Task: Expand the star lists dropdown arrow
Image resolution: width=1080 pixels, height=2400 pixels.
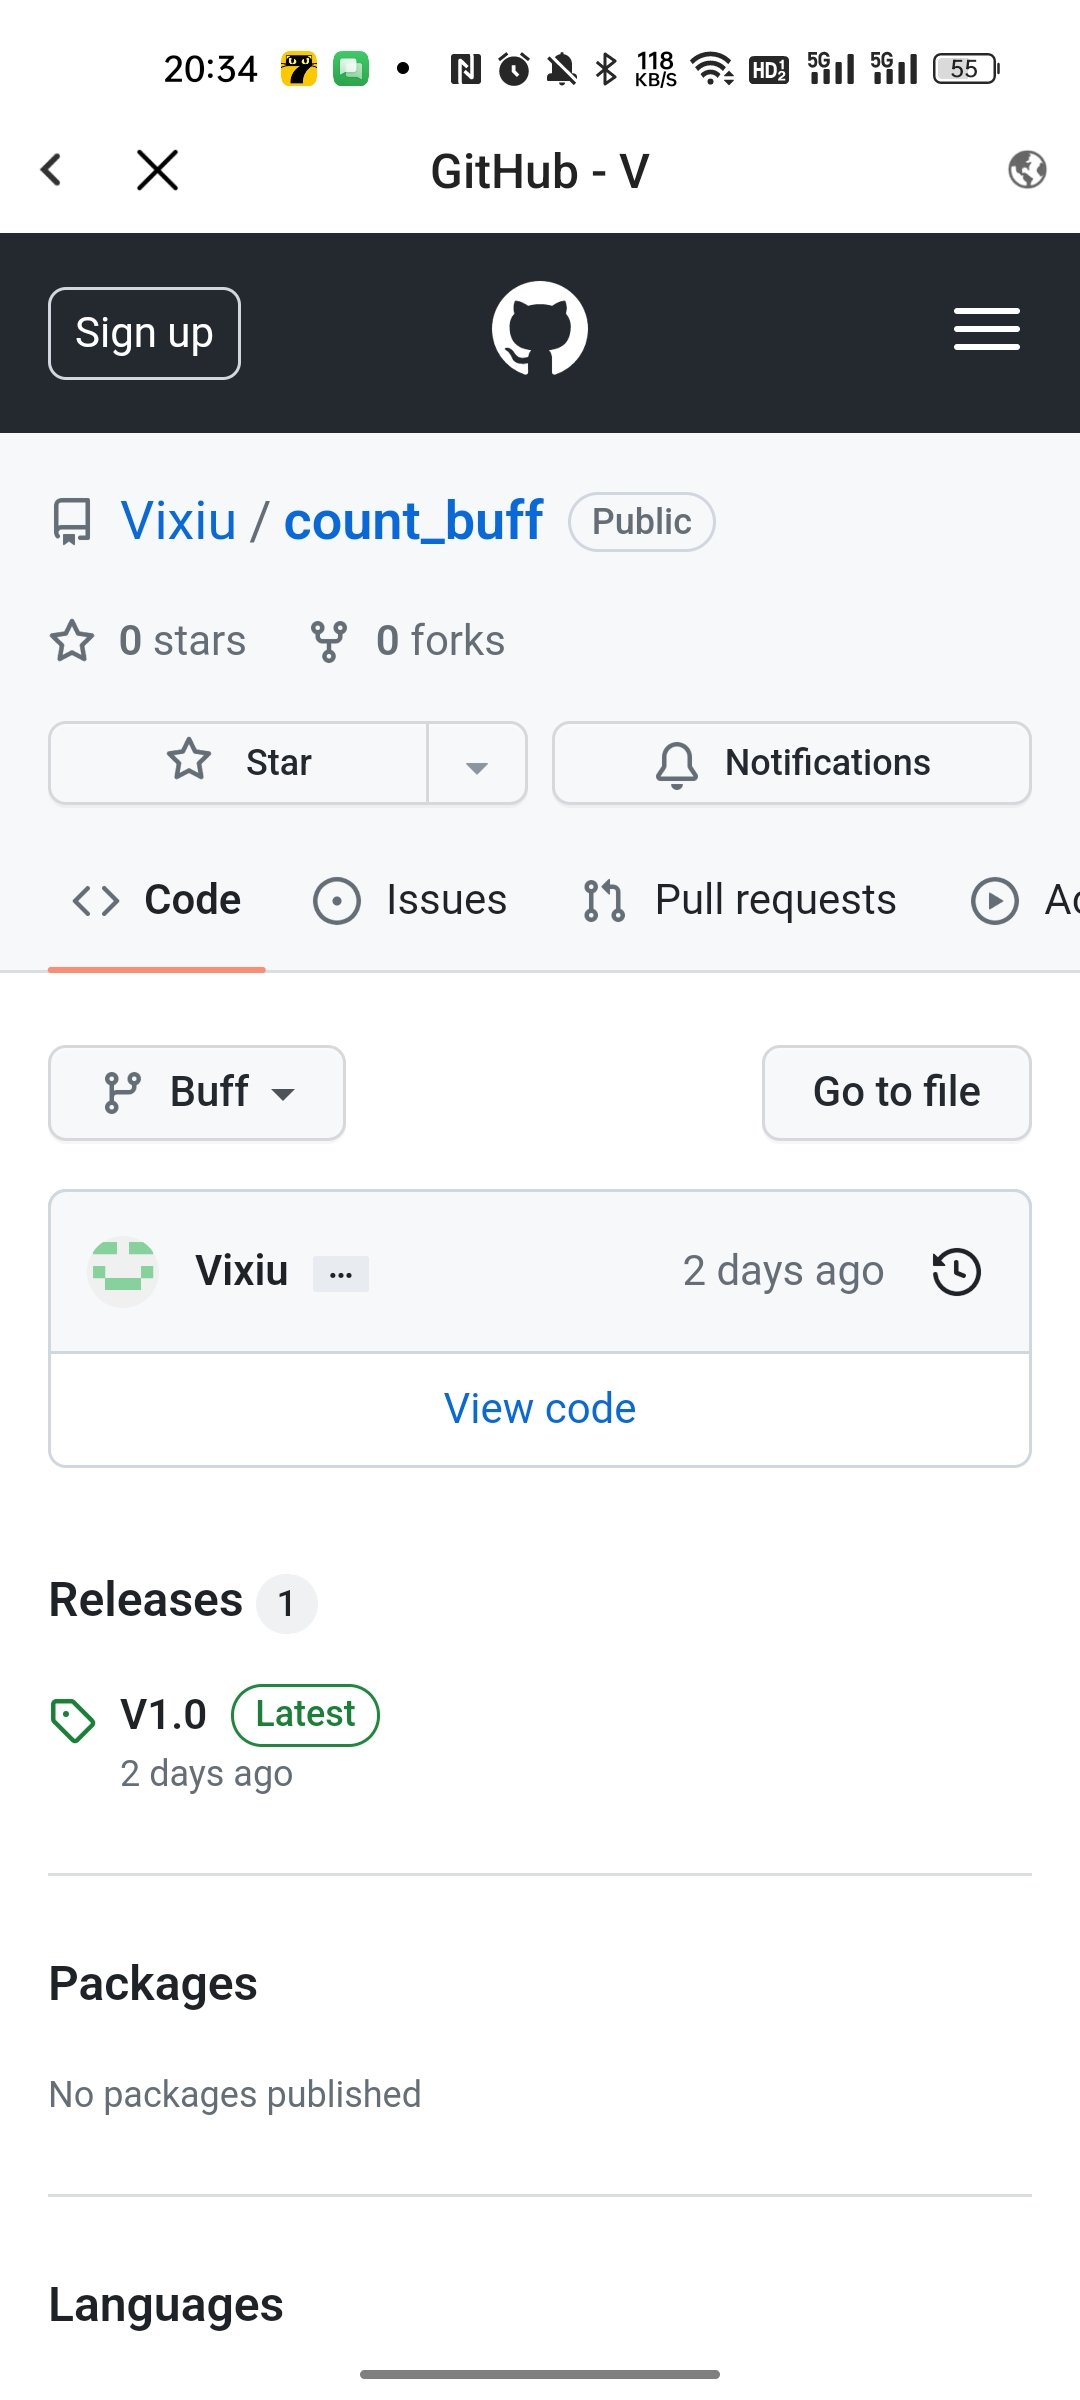Action: (477, 764)
